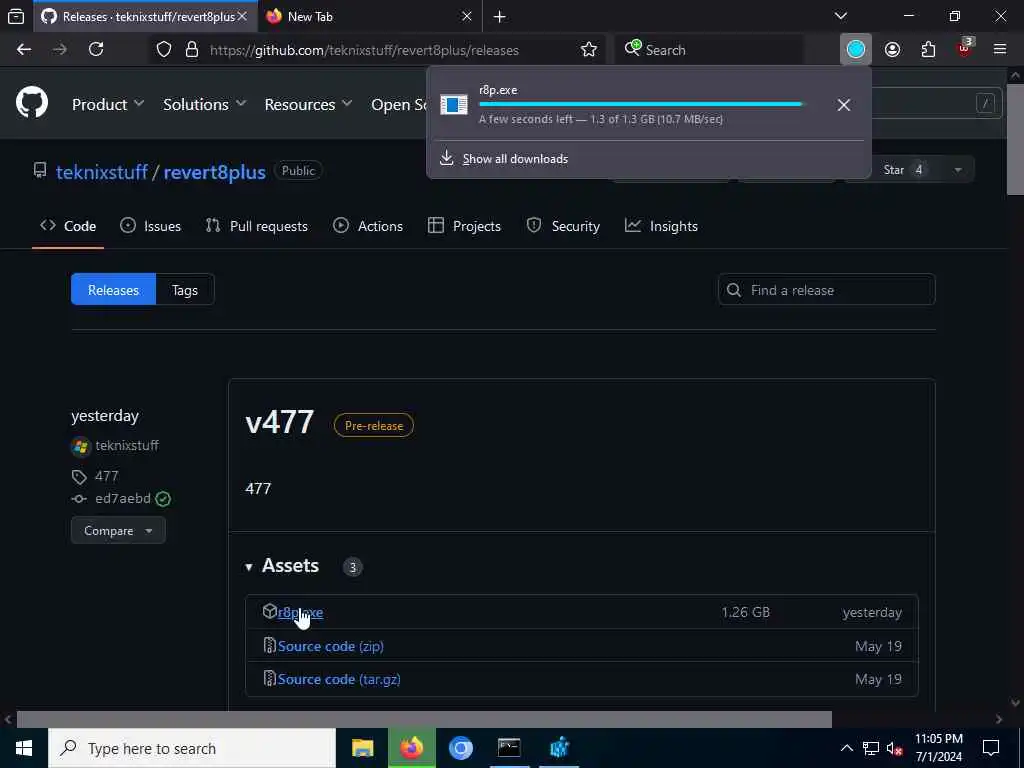This screenshot has width=1024, height=768.
Task: Open the Pull requests tab
Action: click(257, 226)
